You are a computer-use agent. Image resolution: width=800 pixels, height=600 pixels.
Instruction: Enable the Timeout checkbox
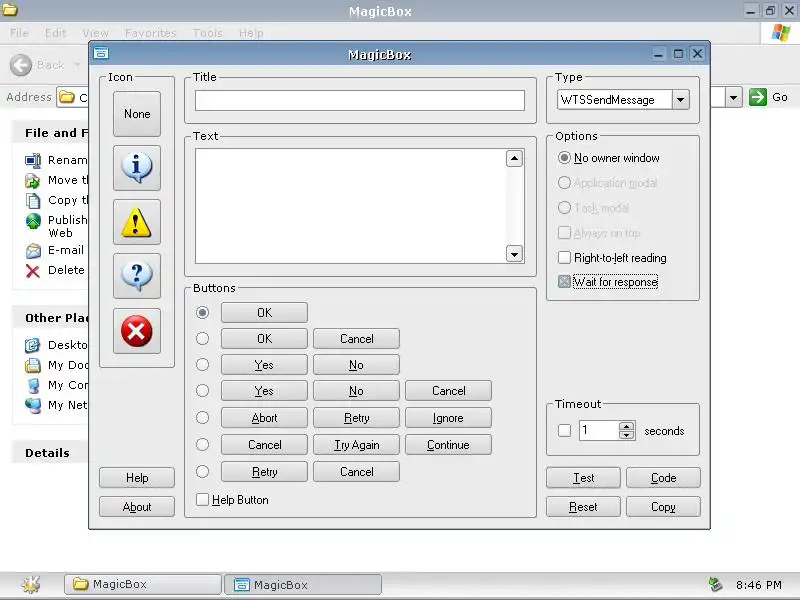click(x=564, y=431)
